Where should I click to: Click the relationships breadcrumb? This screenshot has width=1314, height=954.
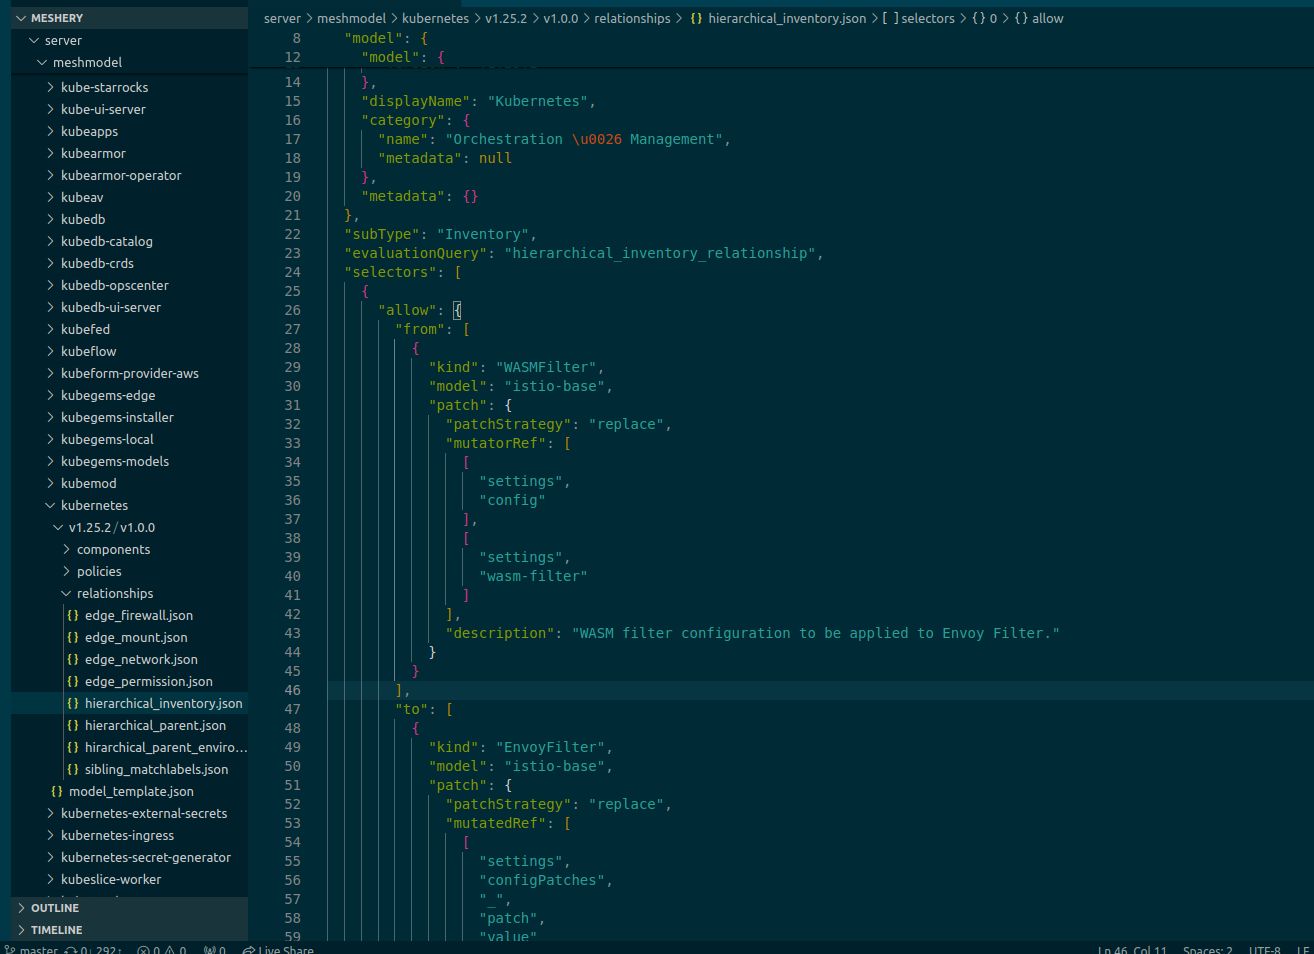tap(632, 18)
